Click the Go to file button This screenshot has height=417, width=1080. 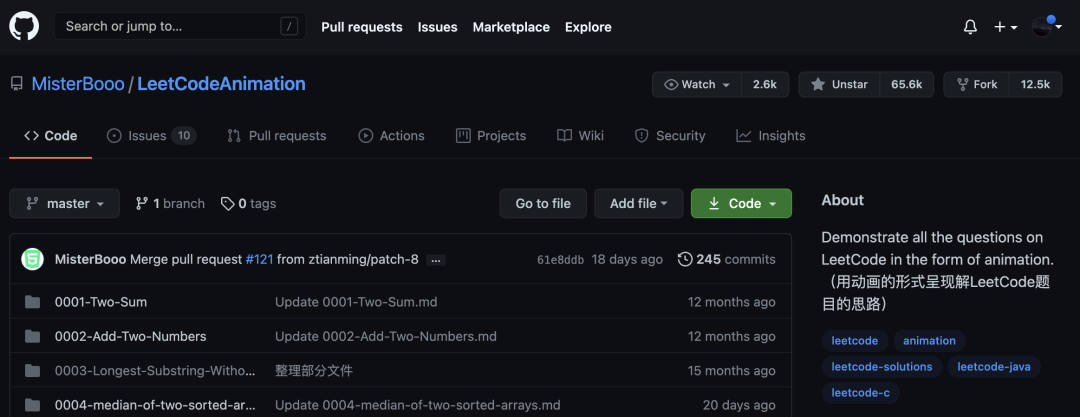(x=543, y=203)
